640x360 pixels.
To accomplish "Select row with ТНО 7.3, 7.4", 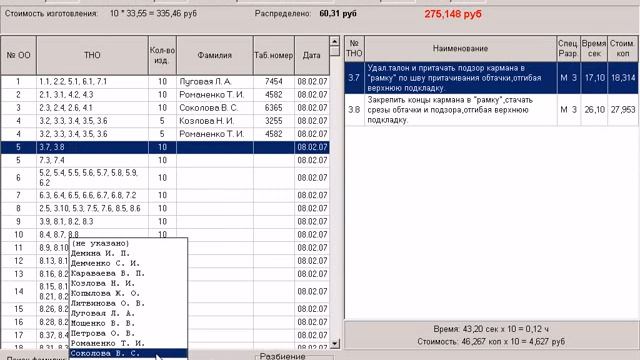I will coord(165,160).
